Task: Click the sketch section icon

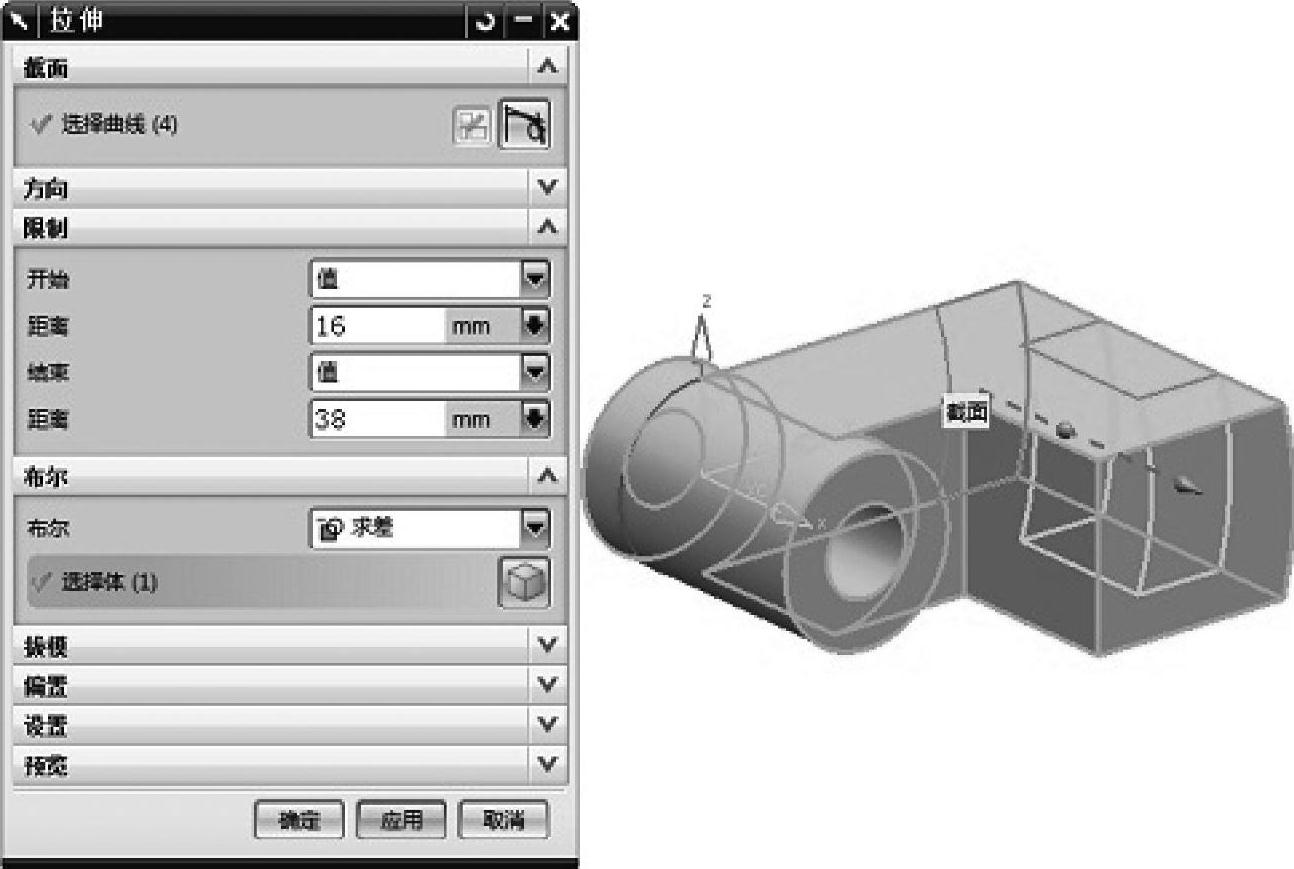Action: 471,126
